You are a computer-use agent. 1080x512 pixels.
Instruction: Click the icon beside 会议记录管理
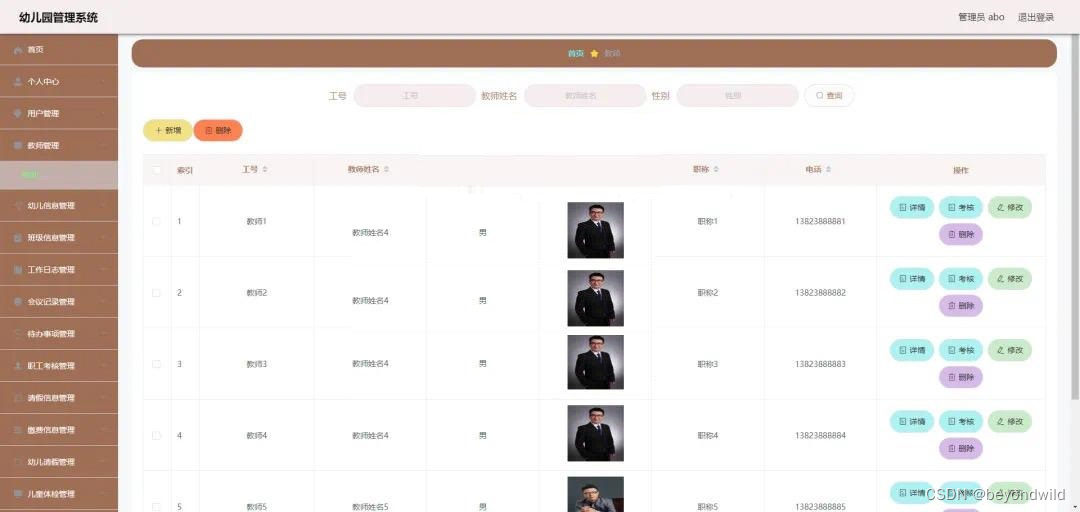coord(18,302)
